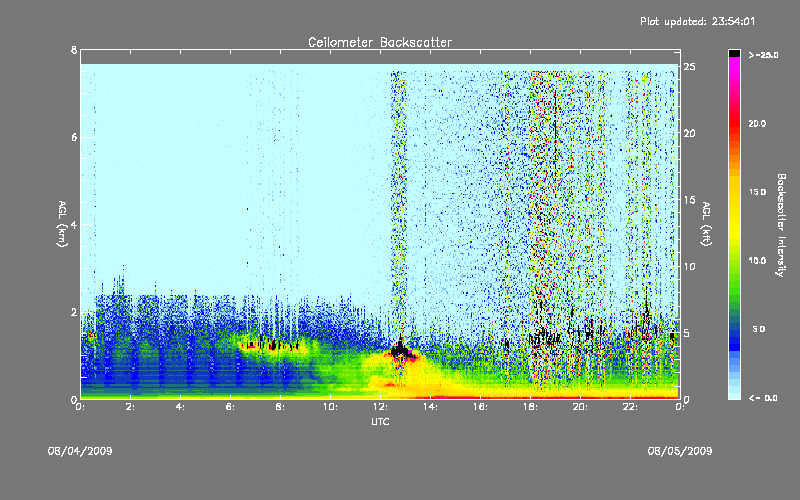Click the black cloud blob near 13 UTC

point(401,350)
